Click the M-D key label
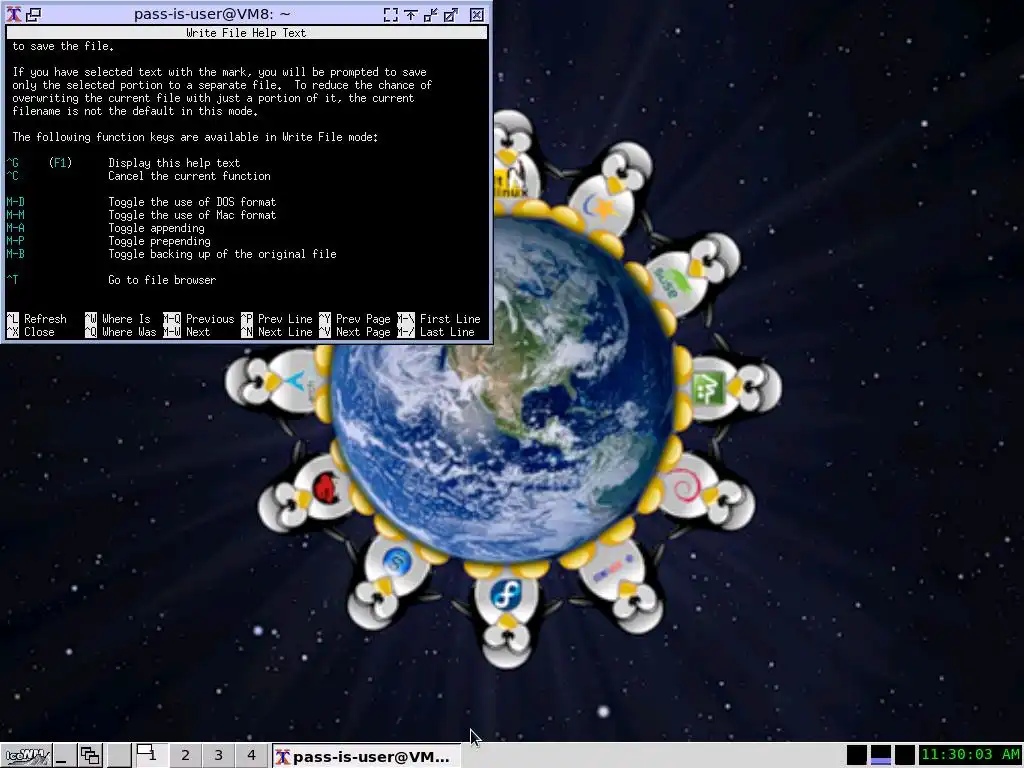This screenshot has height=768, width=1024. click(x=16, y=202)
